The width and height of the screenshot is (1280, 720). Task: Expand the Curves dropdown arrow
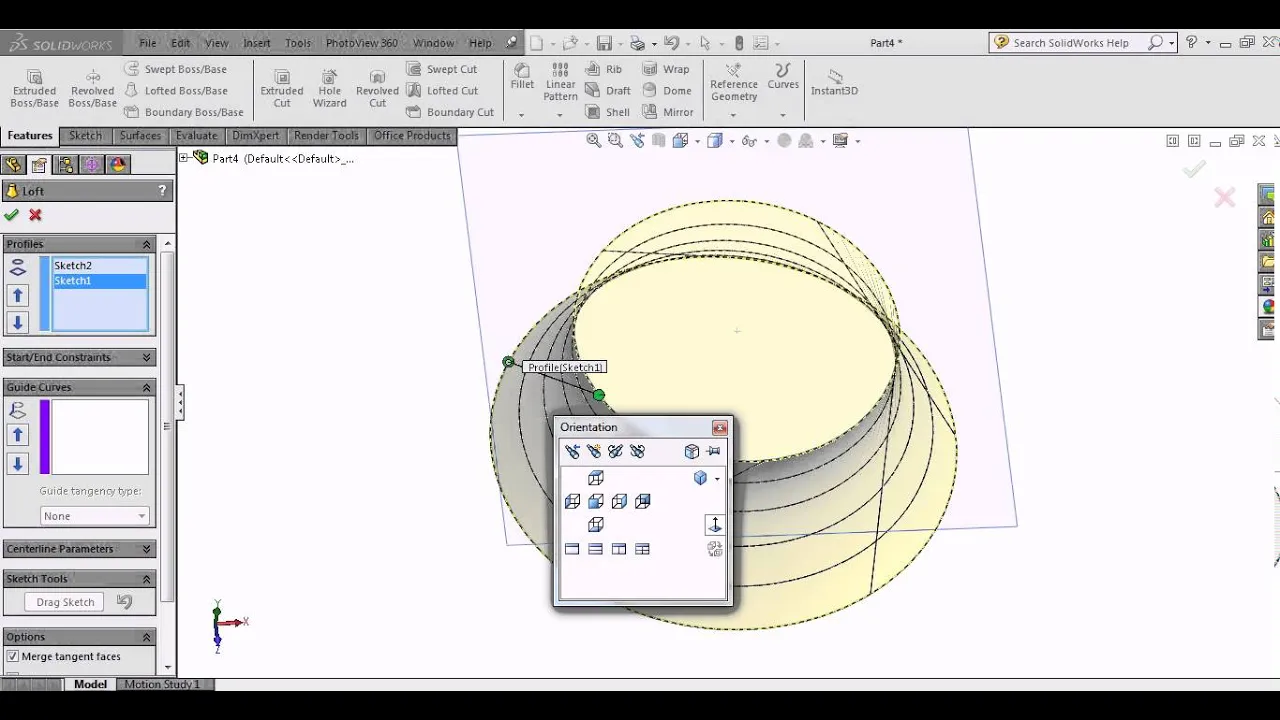tap(783, 115)
